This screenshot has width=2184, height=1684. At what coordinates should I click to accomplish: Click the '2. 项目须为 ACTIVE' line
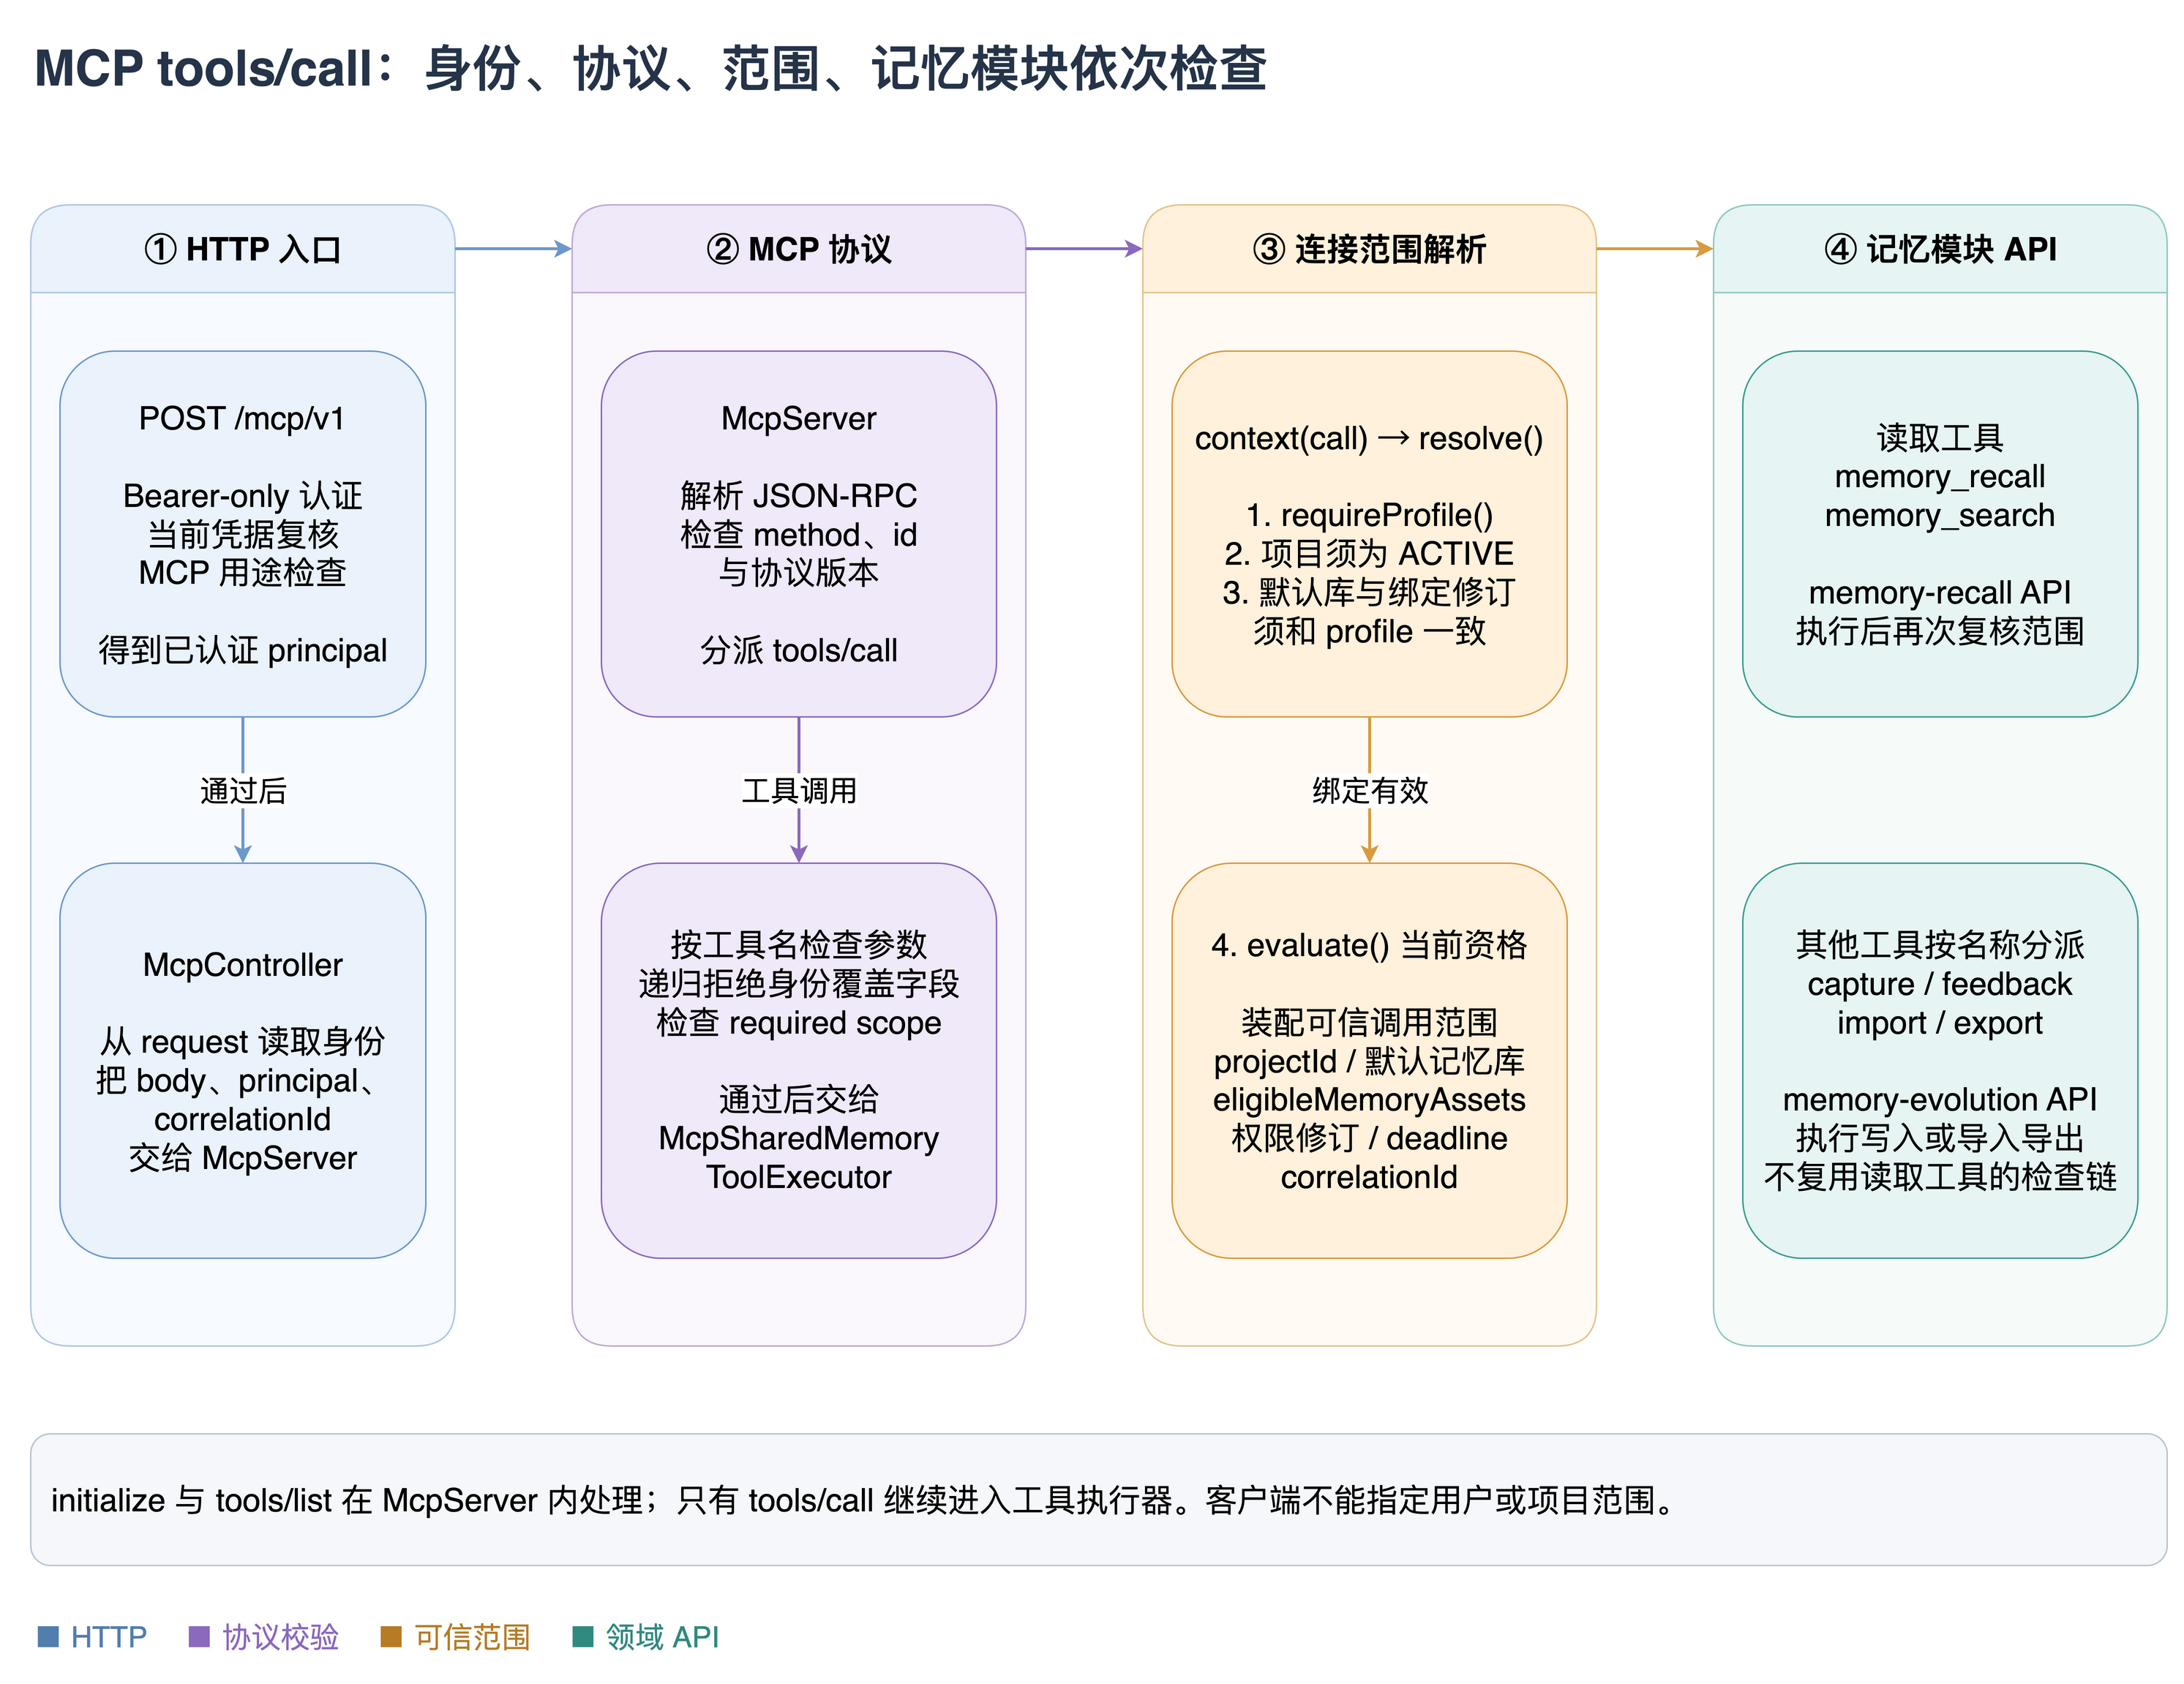click(x=1369, y=554)
